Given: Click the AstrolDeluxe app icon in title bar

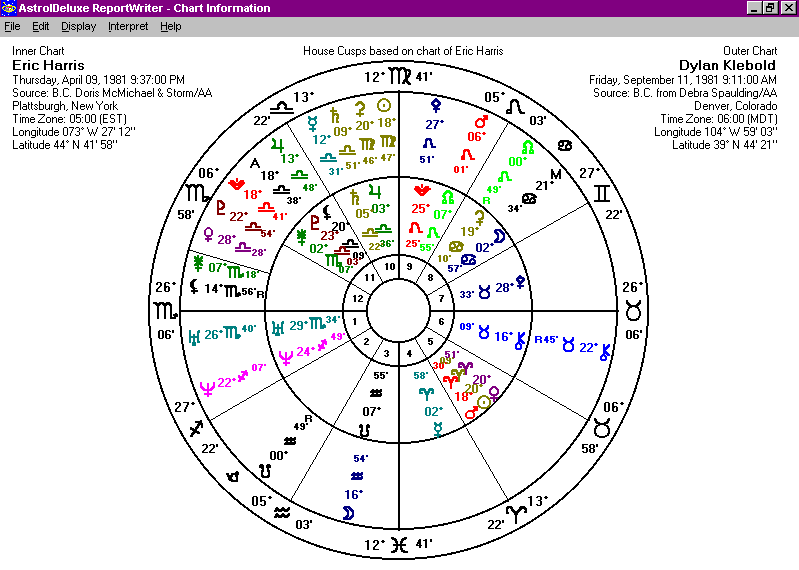Looking at the screenshot, I should pos(9,8).
